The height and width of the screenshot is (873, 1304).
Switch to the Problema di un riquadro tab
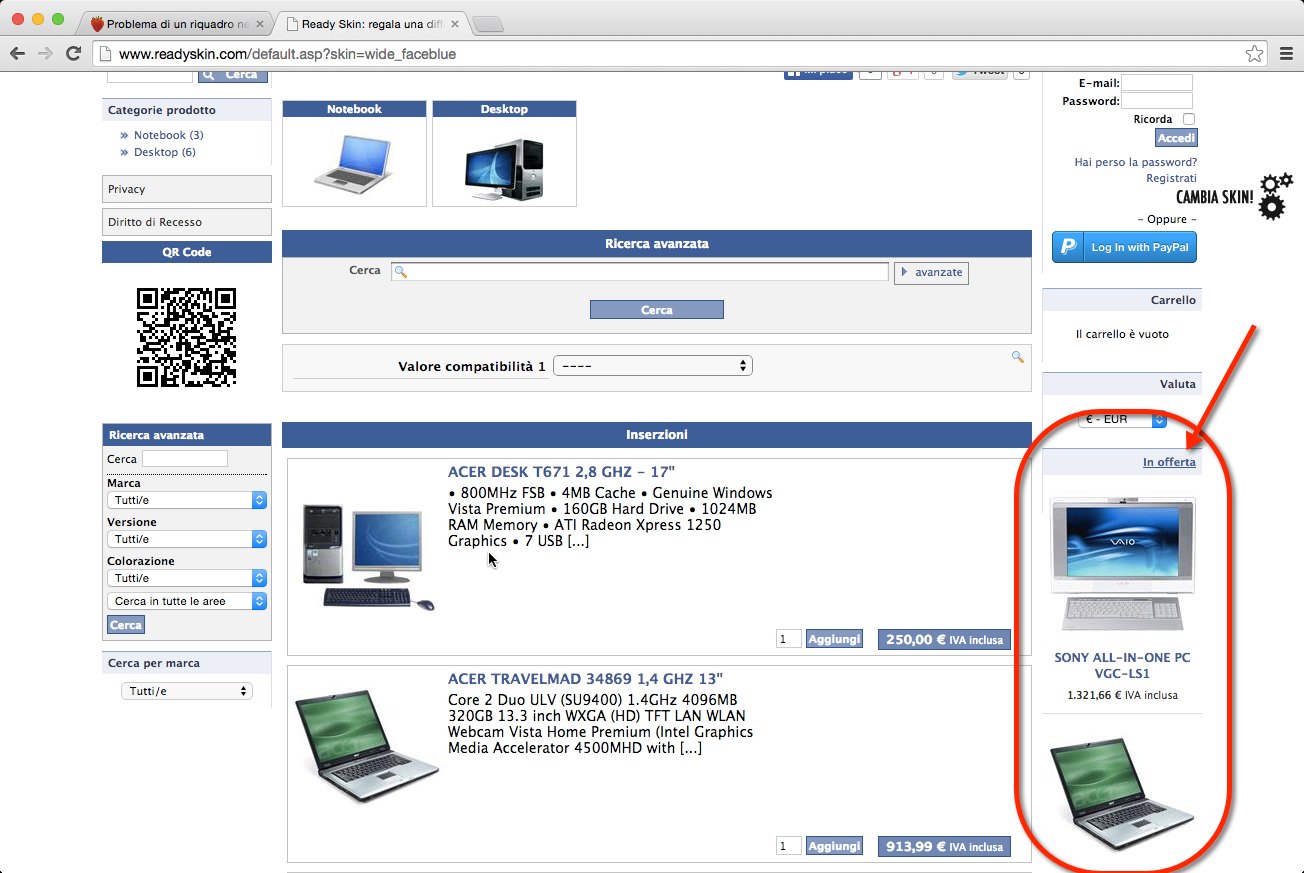pos(177,23)
